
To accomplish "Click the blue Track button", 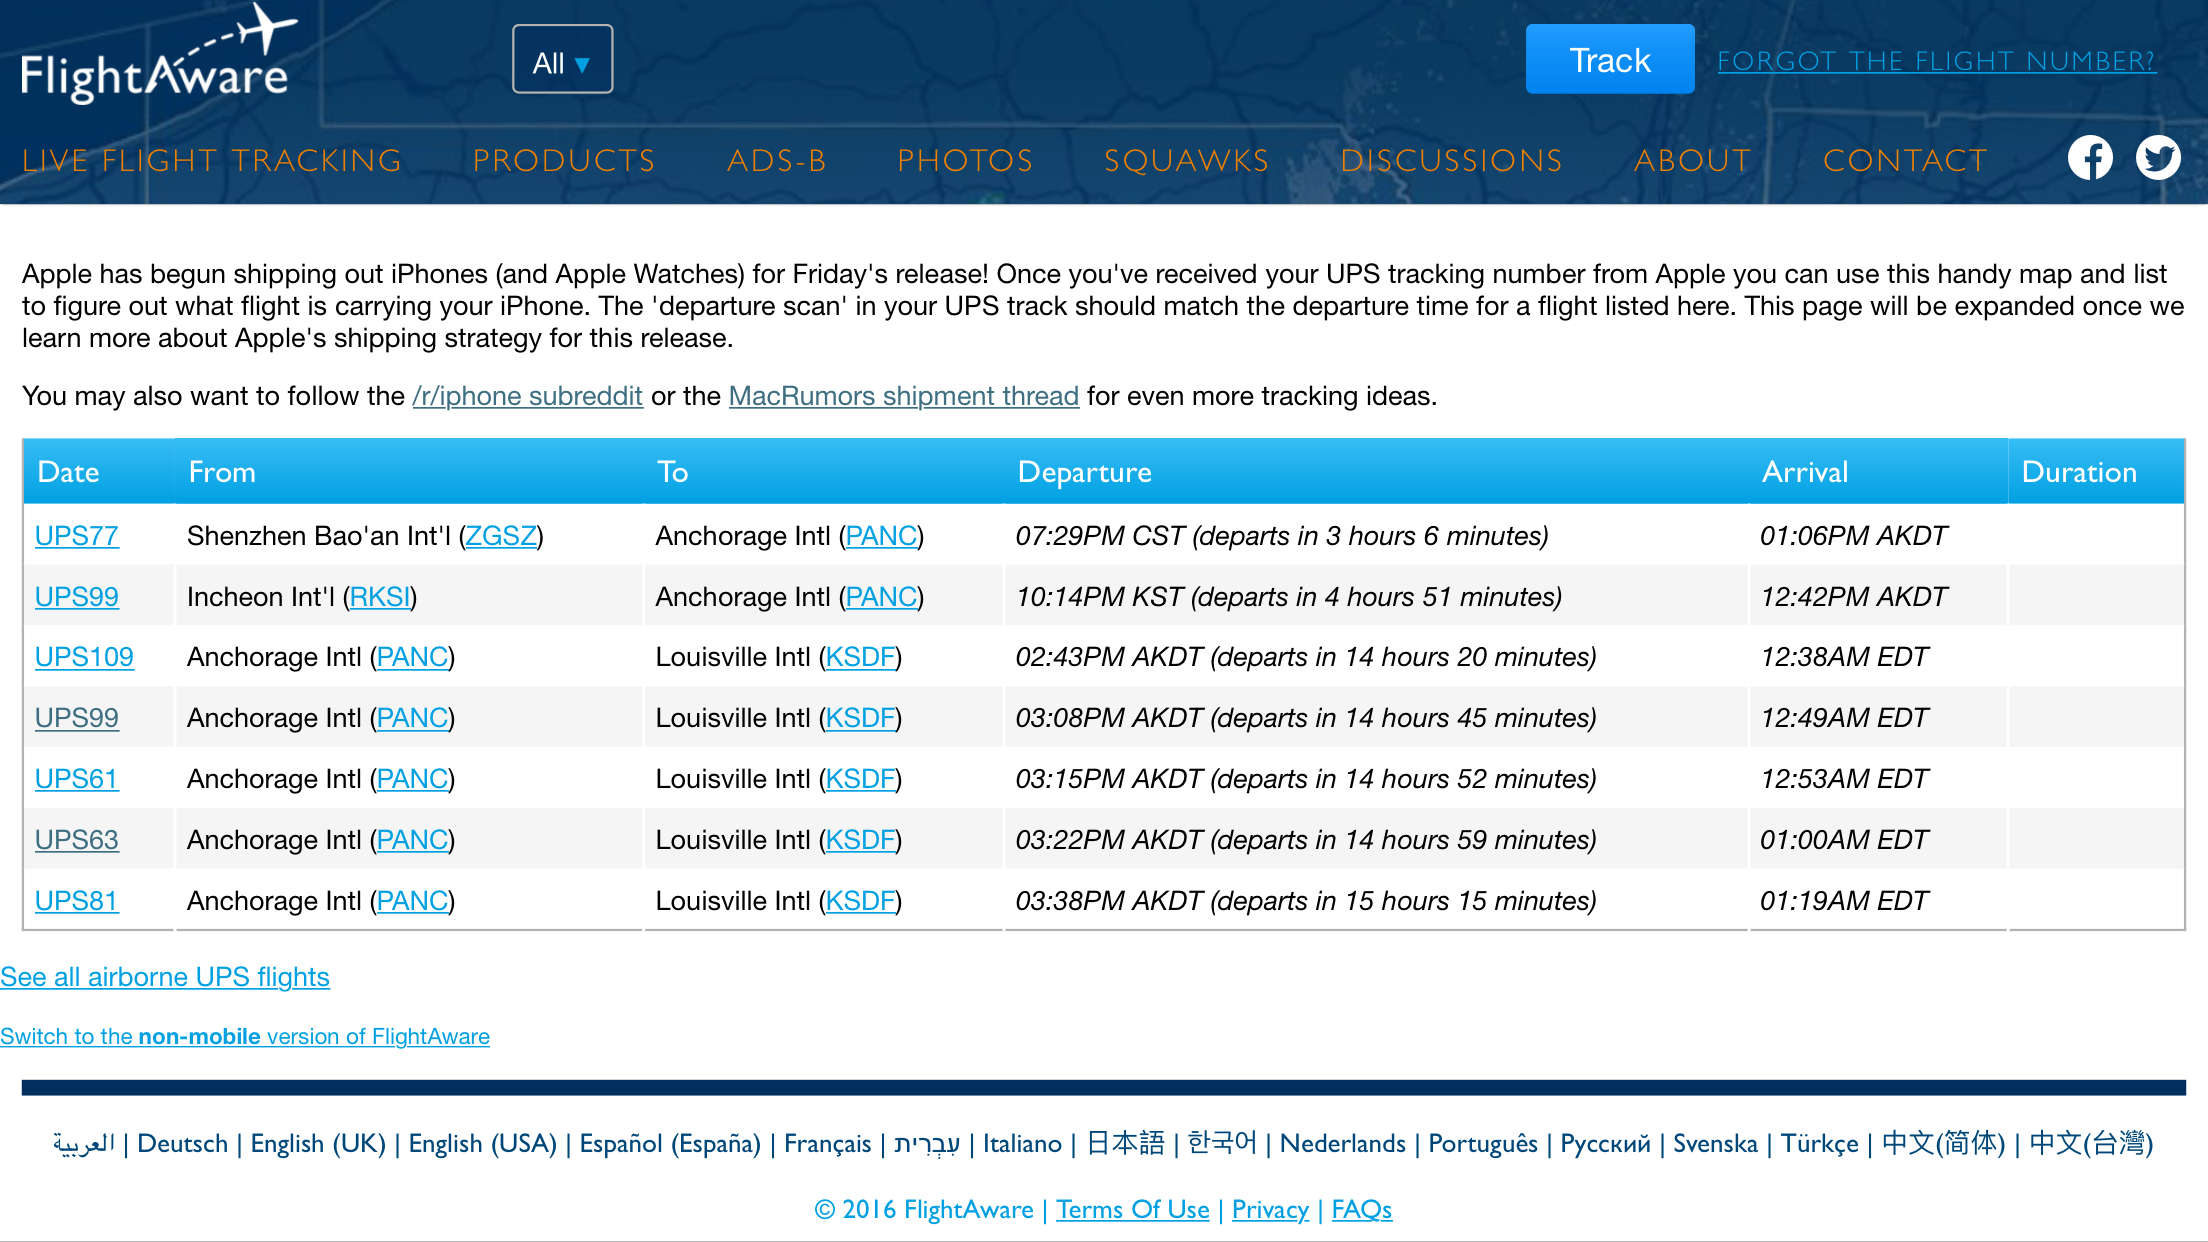I will coord(1609,60).
